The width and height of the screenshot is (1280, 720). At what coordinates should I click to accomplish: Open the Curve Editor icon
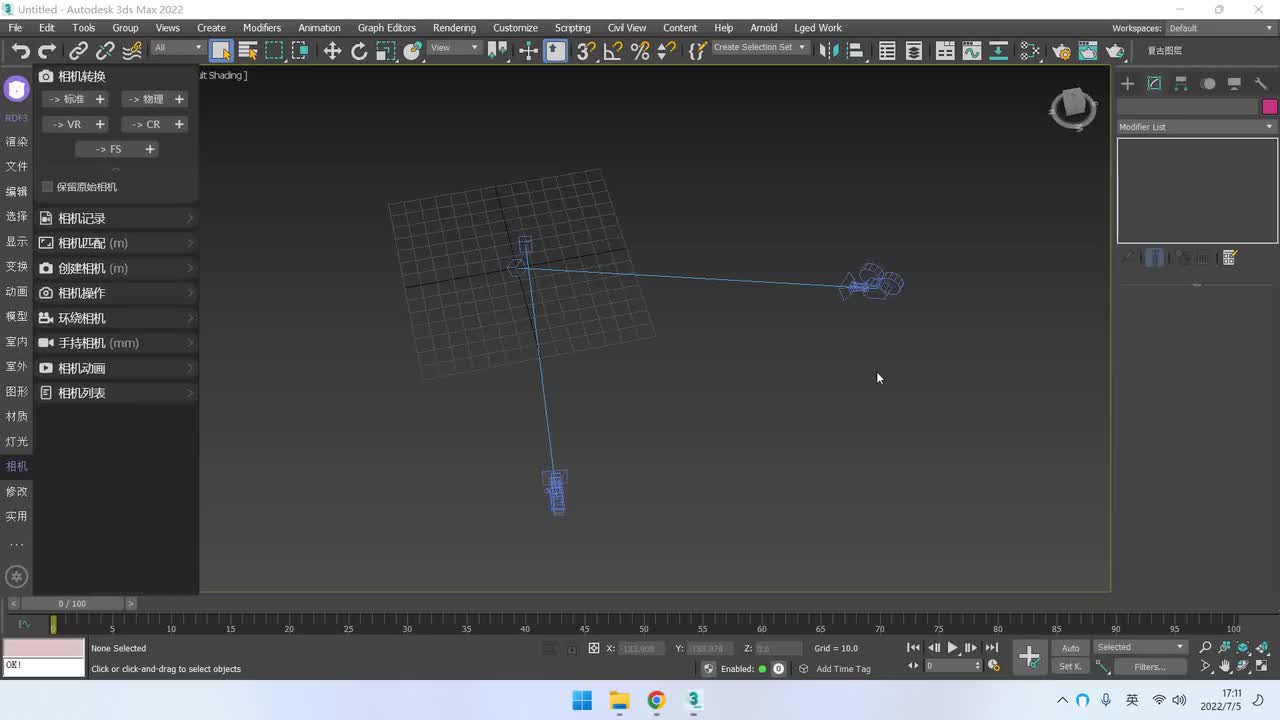tap(971, 51)
